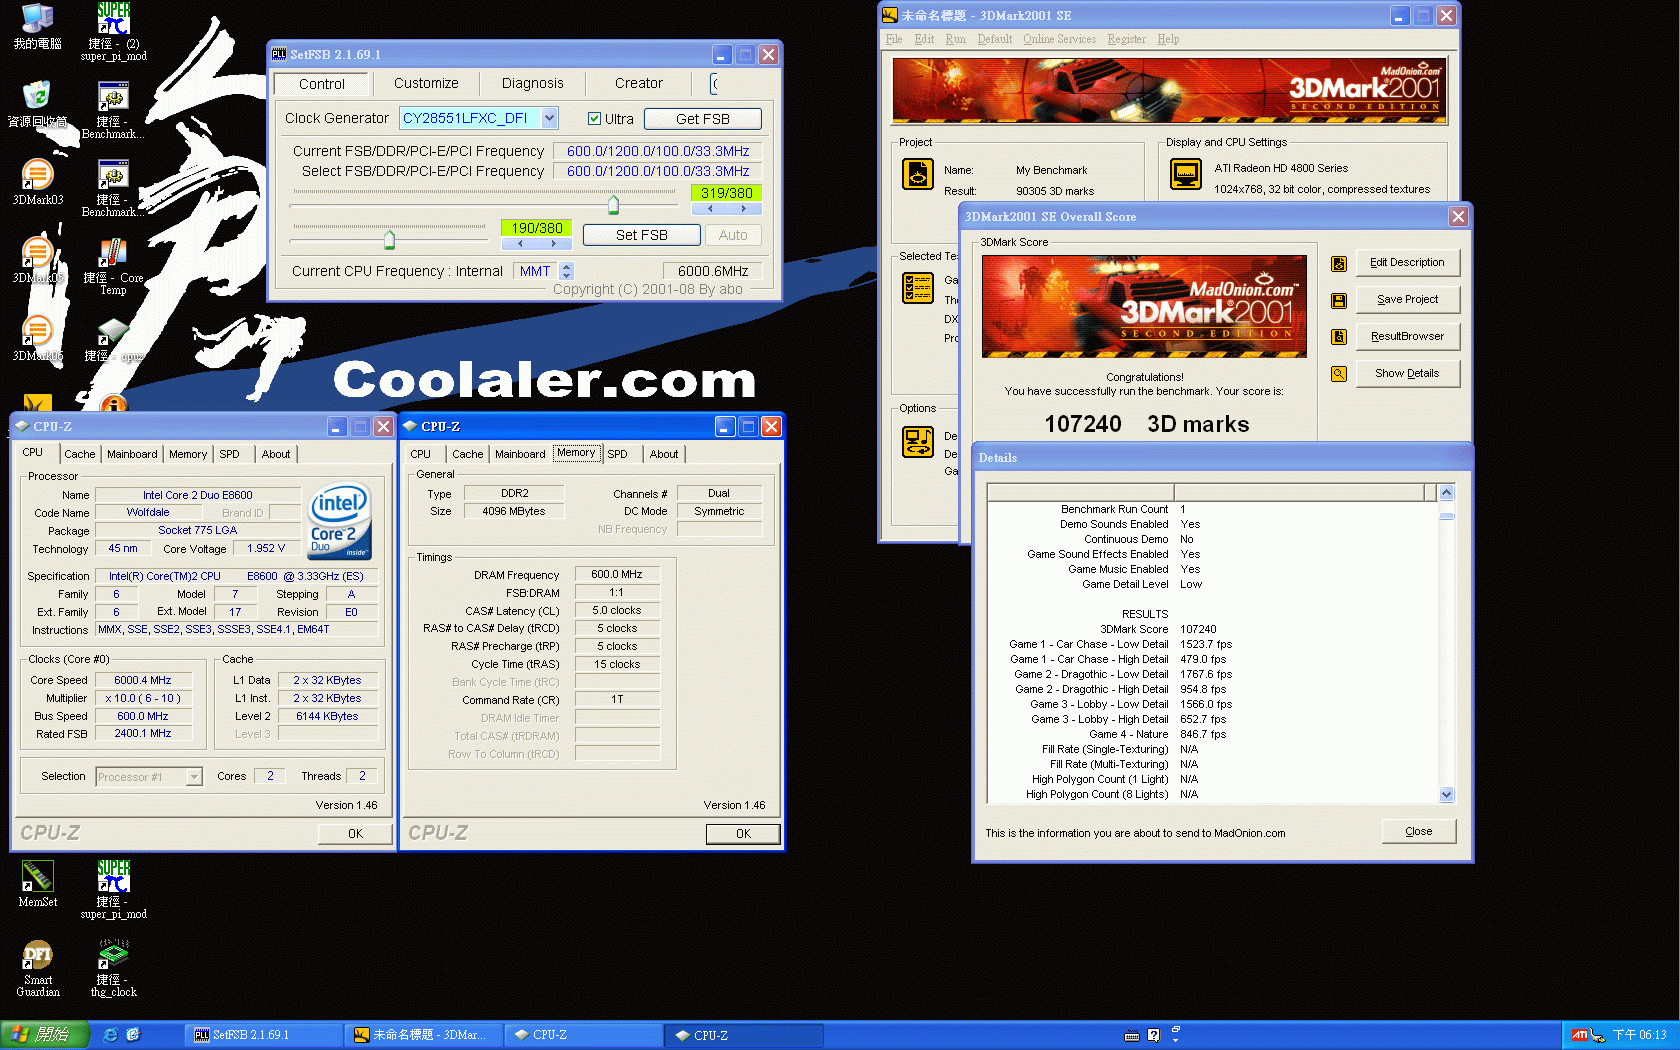
Task: Click the Project icon in 3DMark2001 window
Action: click(918, 174)
